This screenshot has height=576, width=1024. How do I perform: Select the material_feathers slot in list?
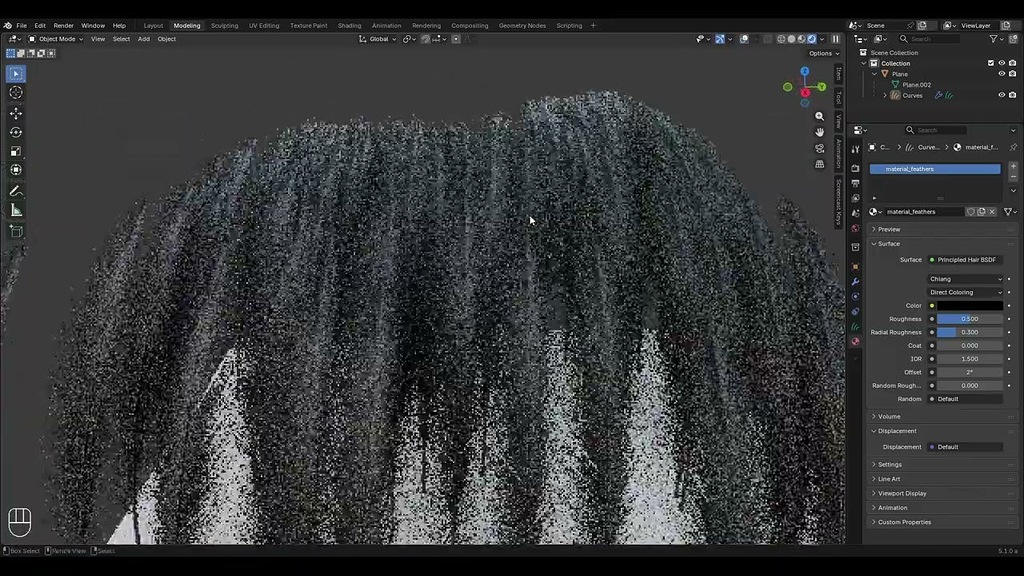tap(935, 169)
